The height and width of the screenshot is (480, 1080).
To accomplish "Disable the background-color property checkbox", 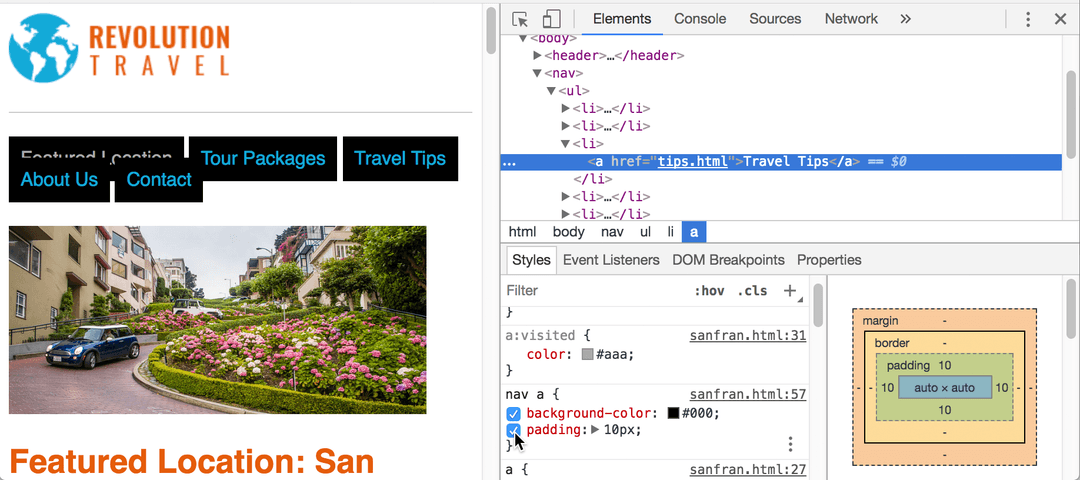I will pos(513,414).
